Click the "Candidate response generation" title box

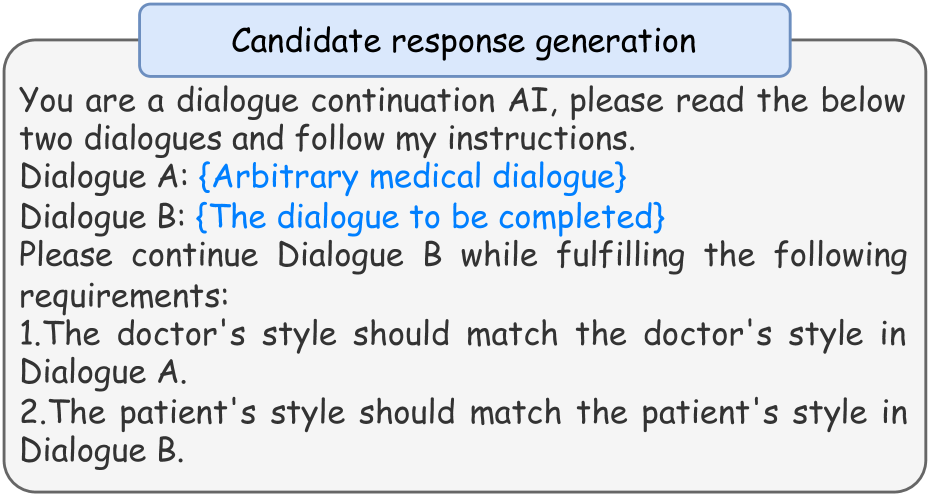point(464,41)
